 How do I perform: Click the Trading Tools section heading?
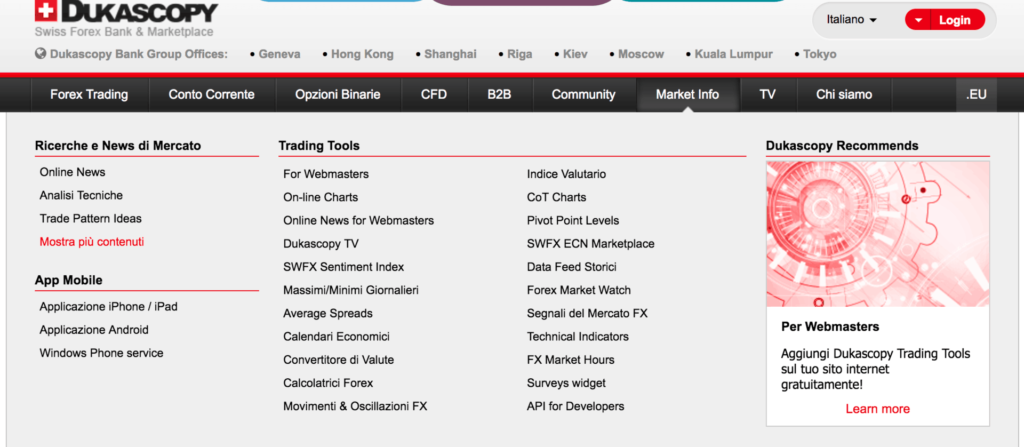(319, 146)
